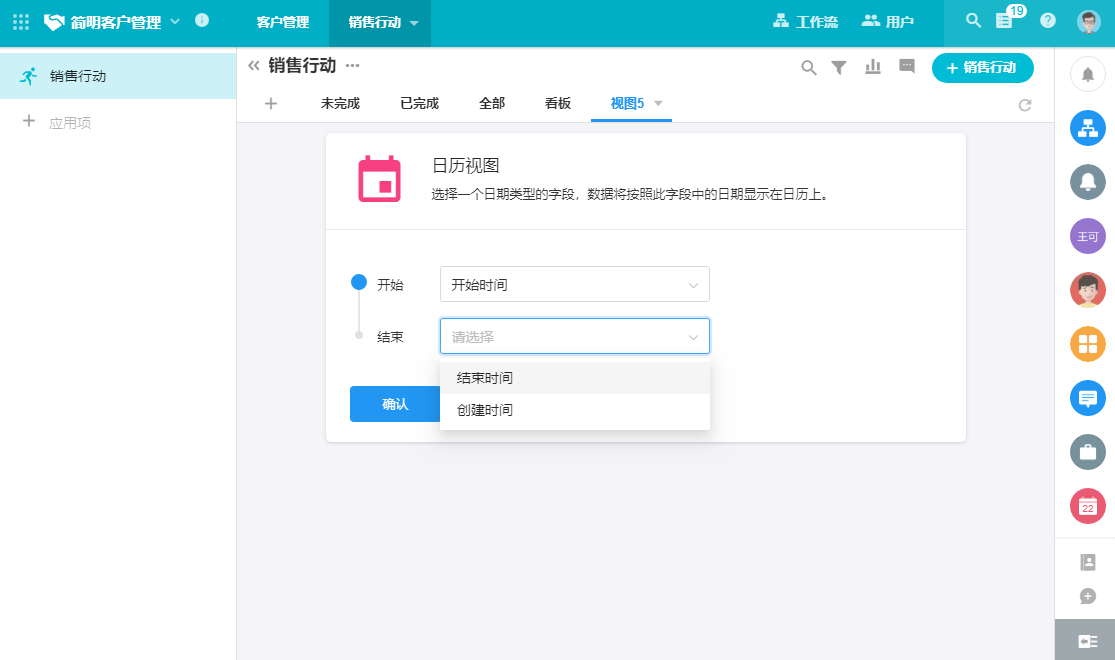Viewport: 1115px width, 660px height.
Task: Click 应用项 add item in left sidebar
Action: click(69, 123)
